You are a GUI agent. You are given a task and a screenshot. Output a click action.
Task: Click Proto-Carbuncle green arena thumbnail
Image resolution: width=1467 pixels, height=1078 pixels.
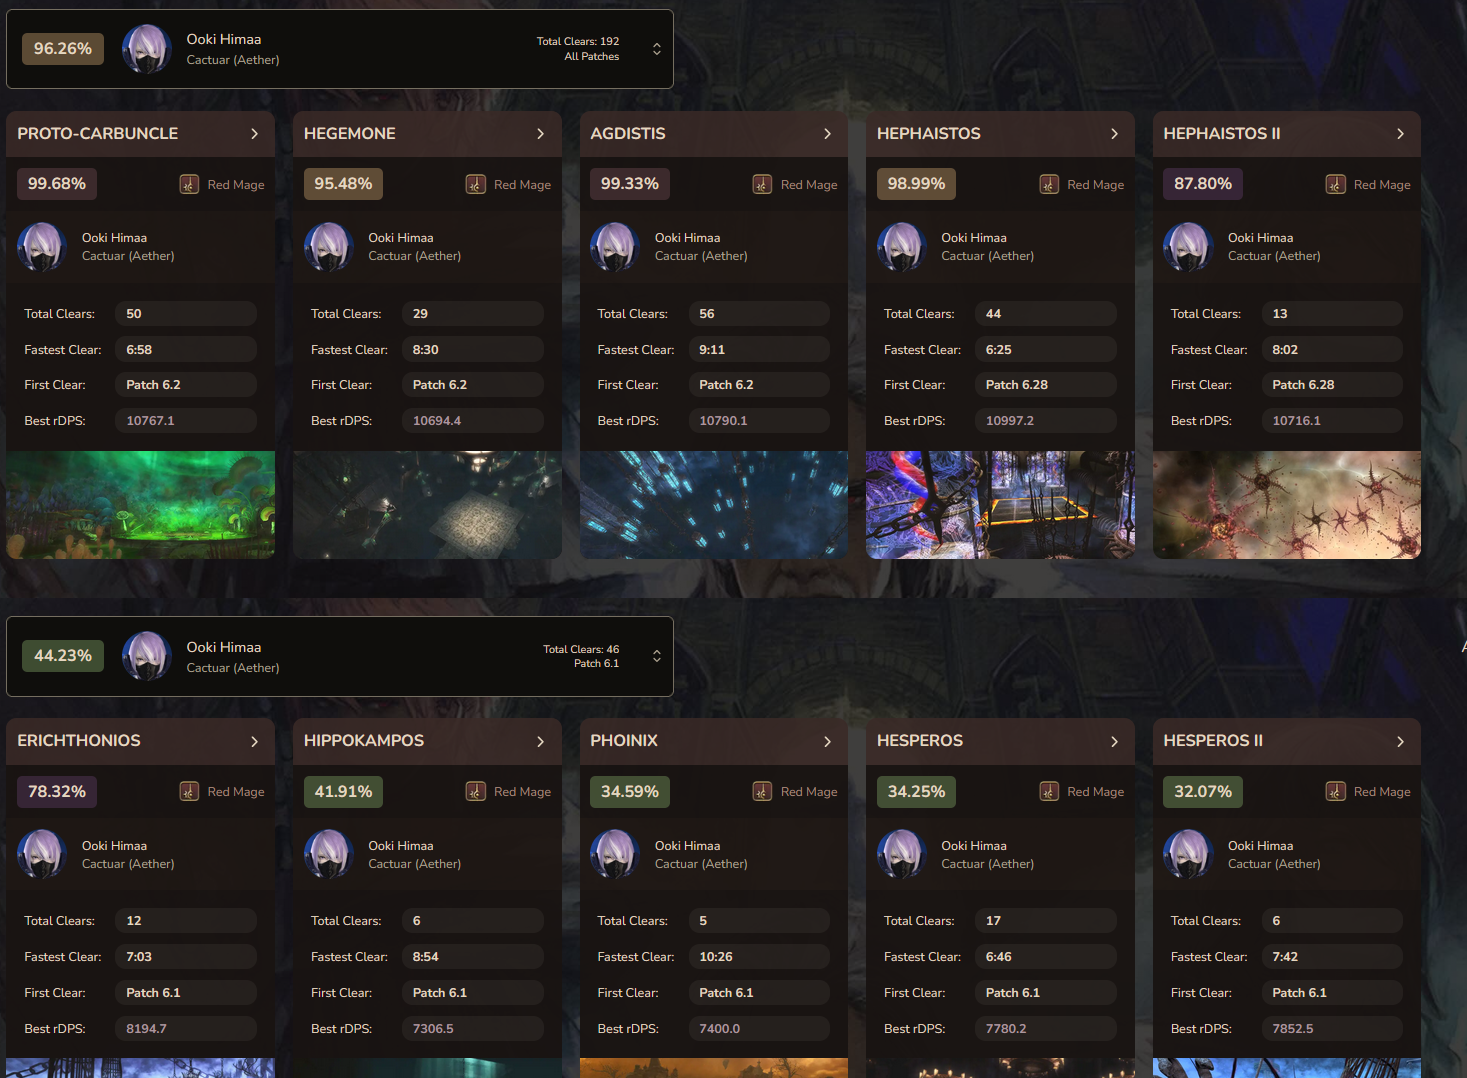pos(141,505)
